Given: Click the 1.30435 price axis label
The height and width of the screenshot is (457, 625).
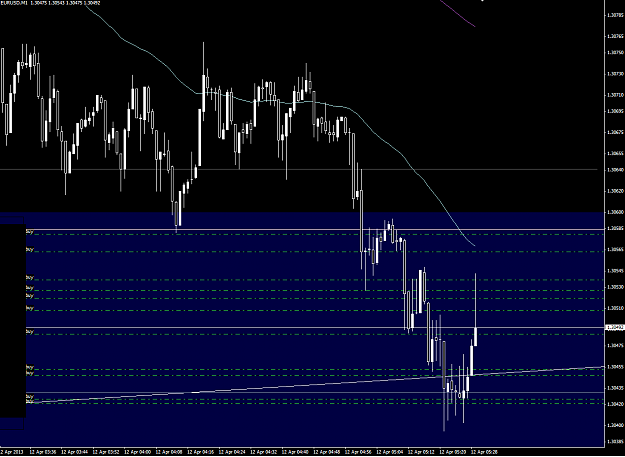Looking at the screenshot, I should click(x=615, y=388).
